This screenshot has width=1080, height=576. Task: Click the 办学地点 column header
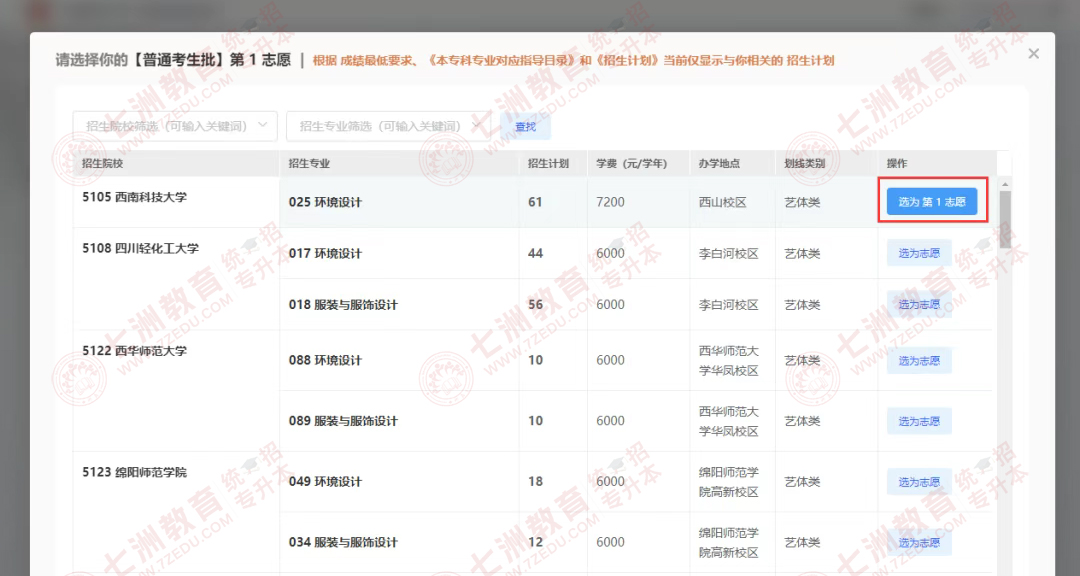[719, 163]
